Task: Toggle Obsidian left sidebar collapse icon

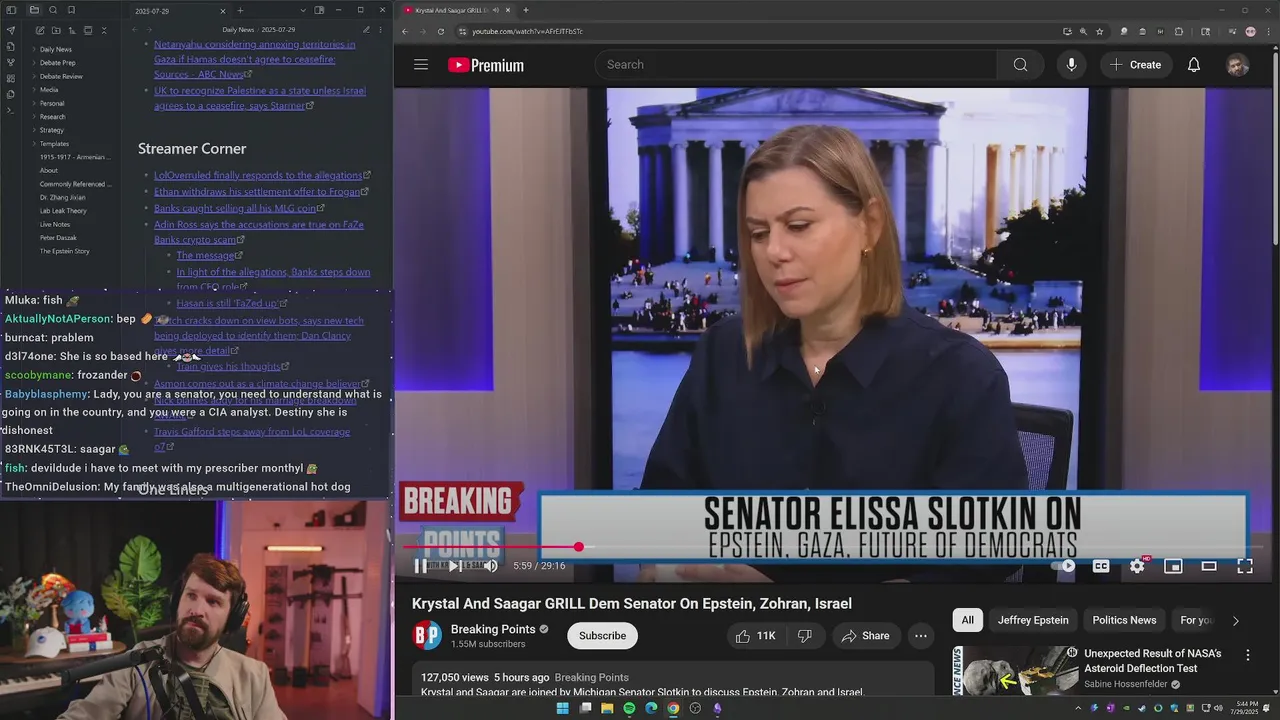Action: 10,10
